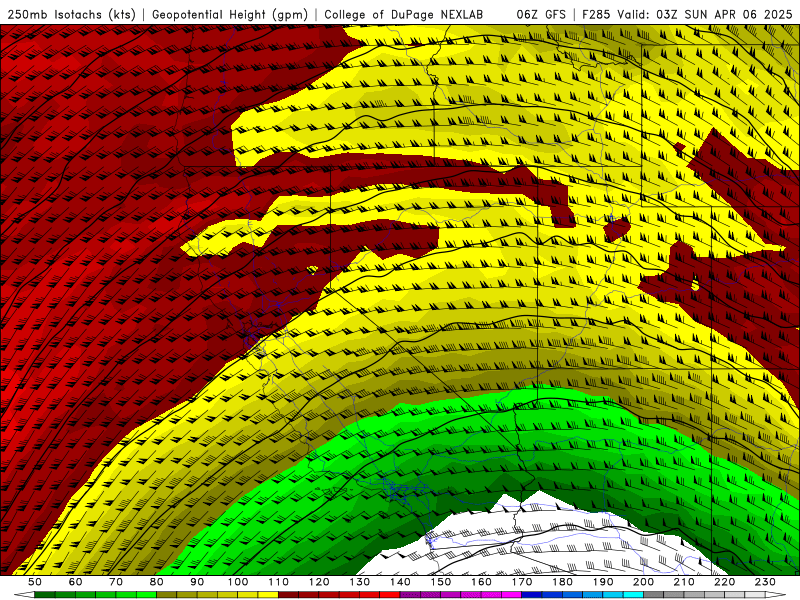Select the 230 label on the color scale
Image resolution: width=800 pixels, height=600 pixels.
coord(765,582)
